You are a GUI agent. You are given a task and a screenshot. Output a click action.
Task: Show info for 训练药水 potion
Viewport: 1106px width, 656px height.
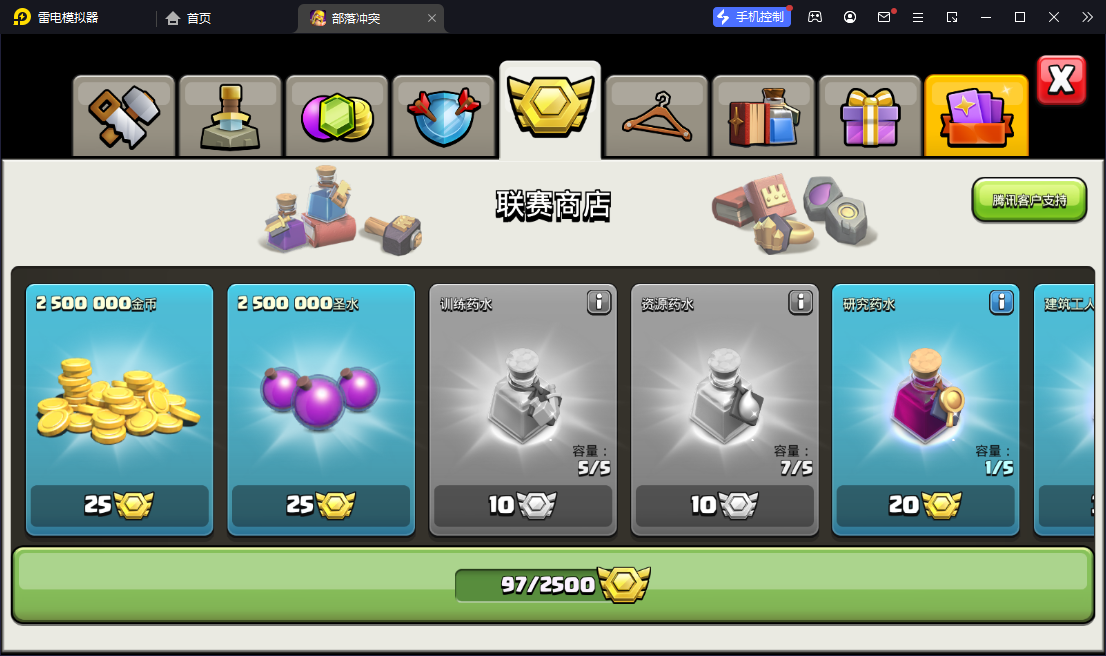(x=599, y=303)
